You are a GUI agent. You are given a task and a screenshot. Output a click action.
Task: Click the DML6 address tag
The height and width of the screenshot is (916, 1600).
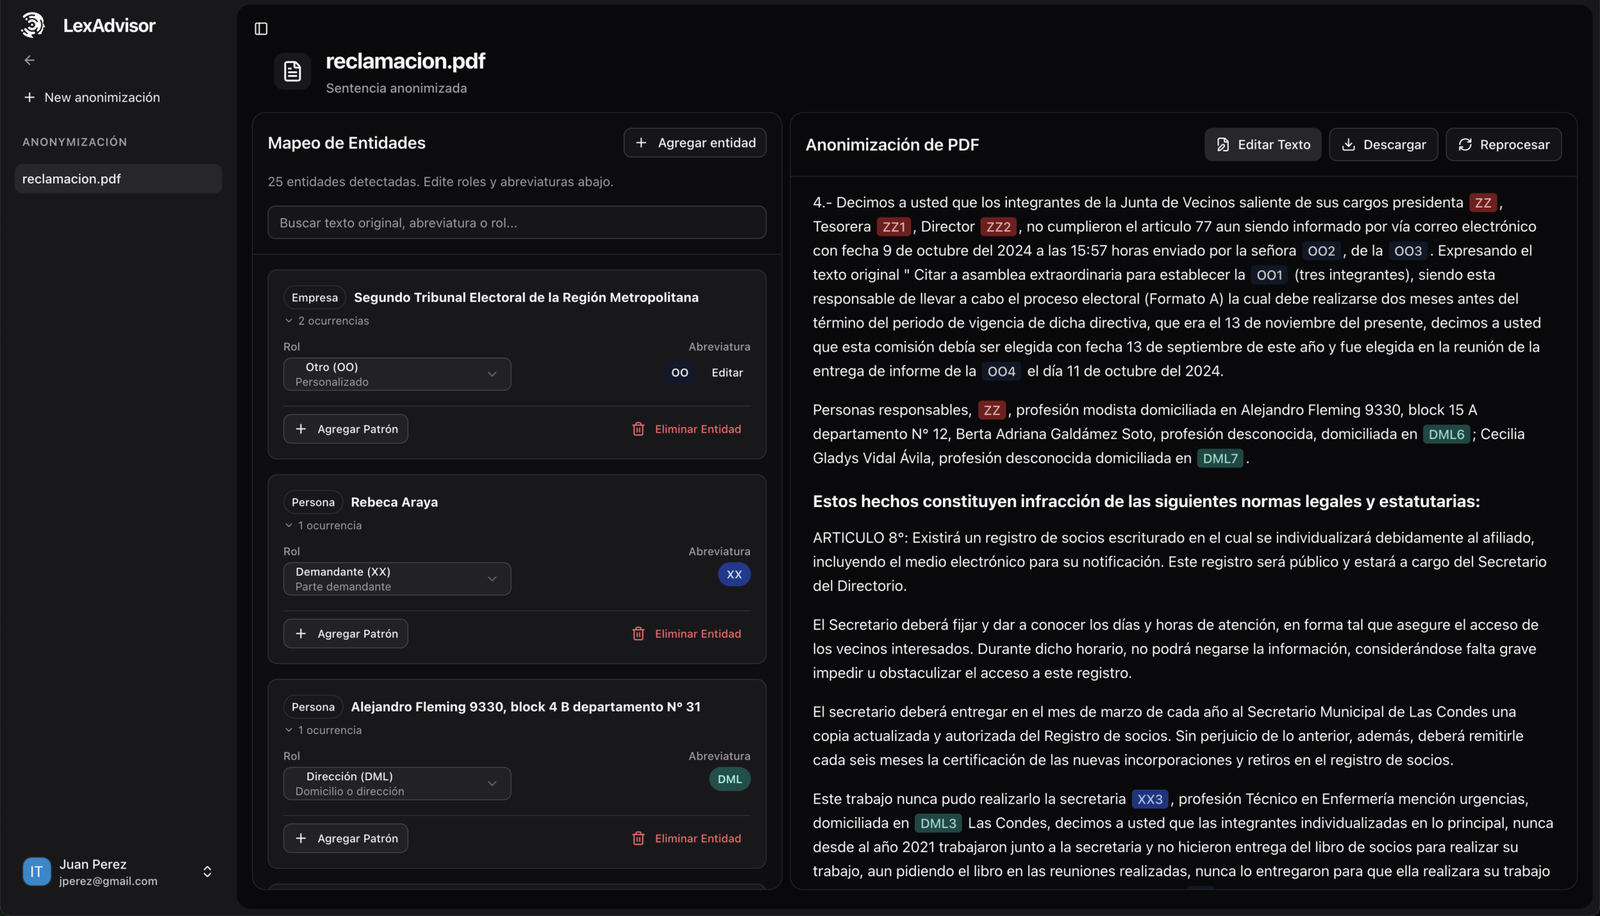tap(1446, 434)
